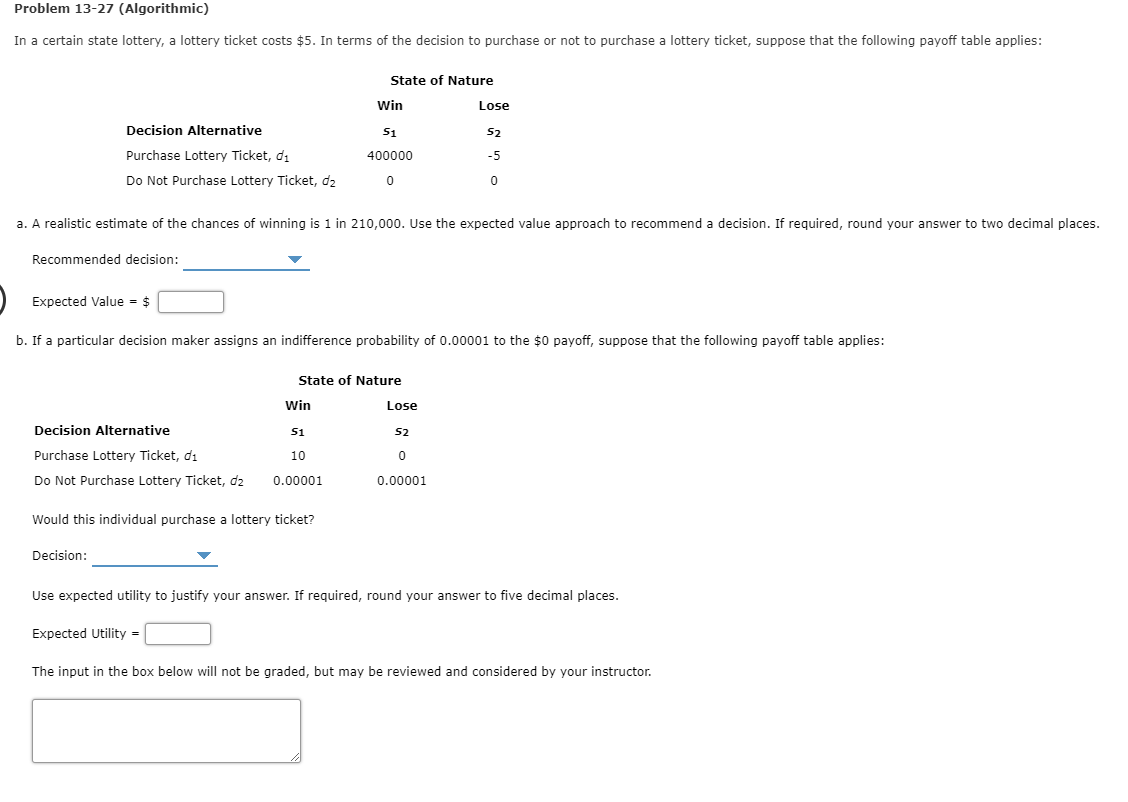
Task: Select the payoff value 400000 in the table
Action: tap(388, 155)
